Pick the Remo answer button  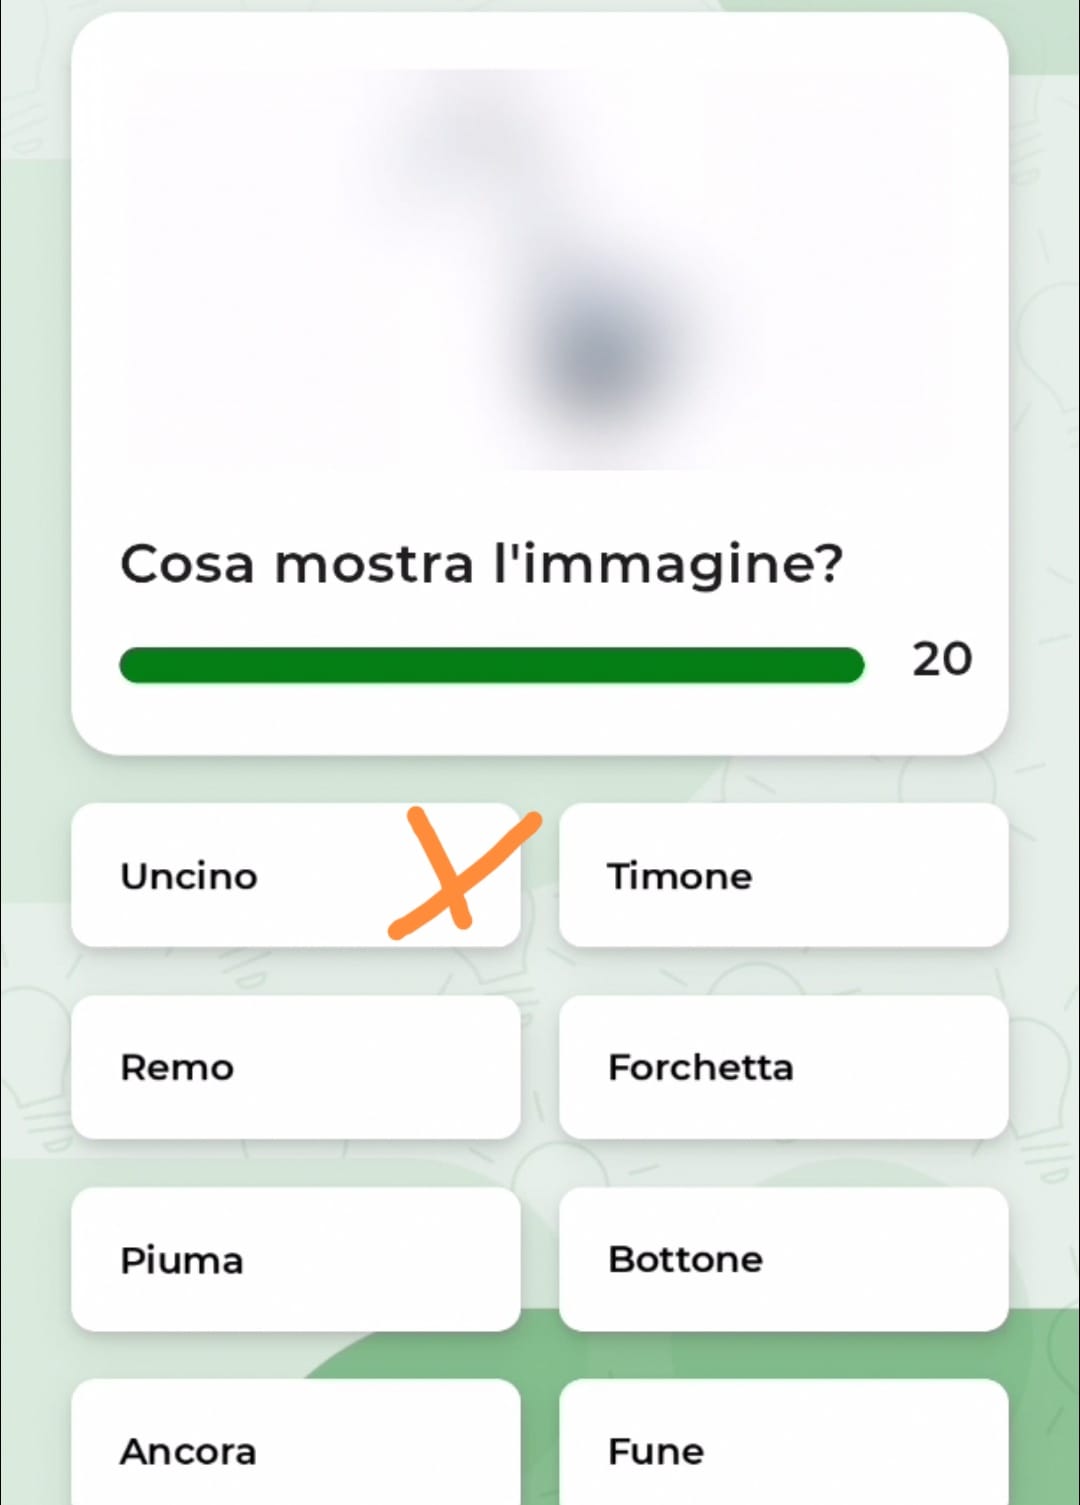click(x=296, y=1067)
